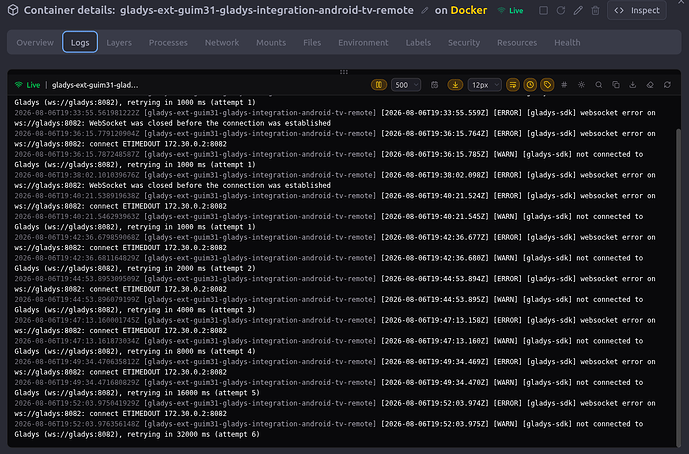689x454 pixels.
Task: Refresh the log stream
Action: [667, 85]
